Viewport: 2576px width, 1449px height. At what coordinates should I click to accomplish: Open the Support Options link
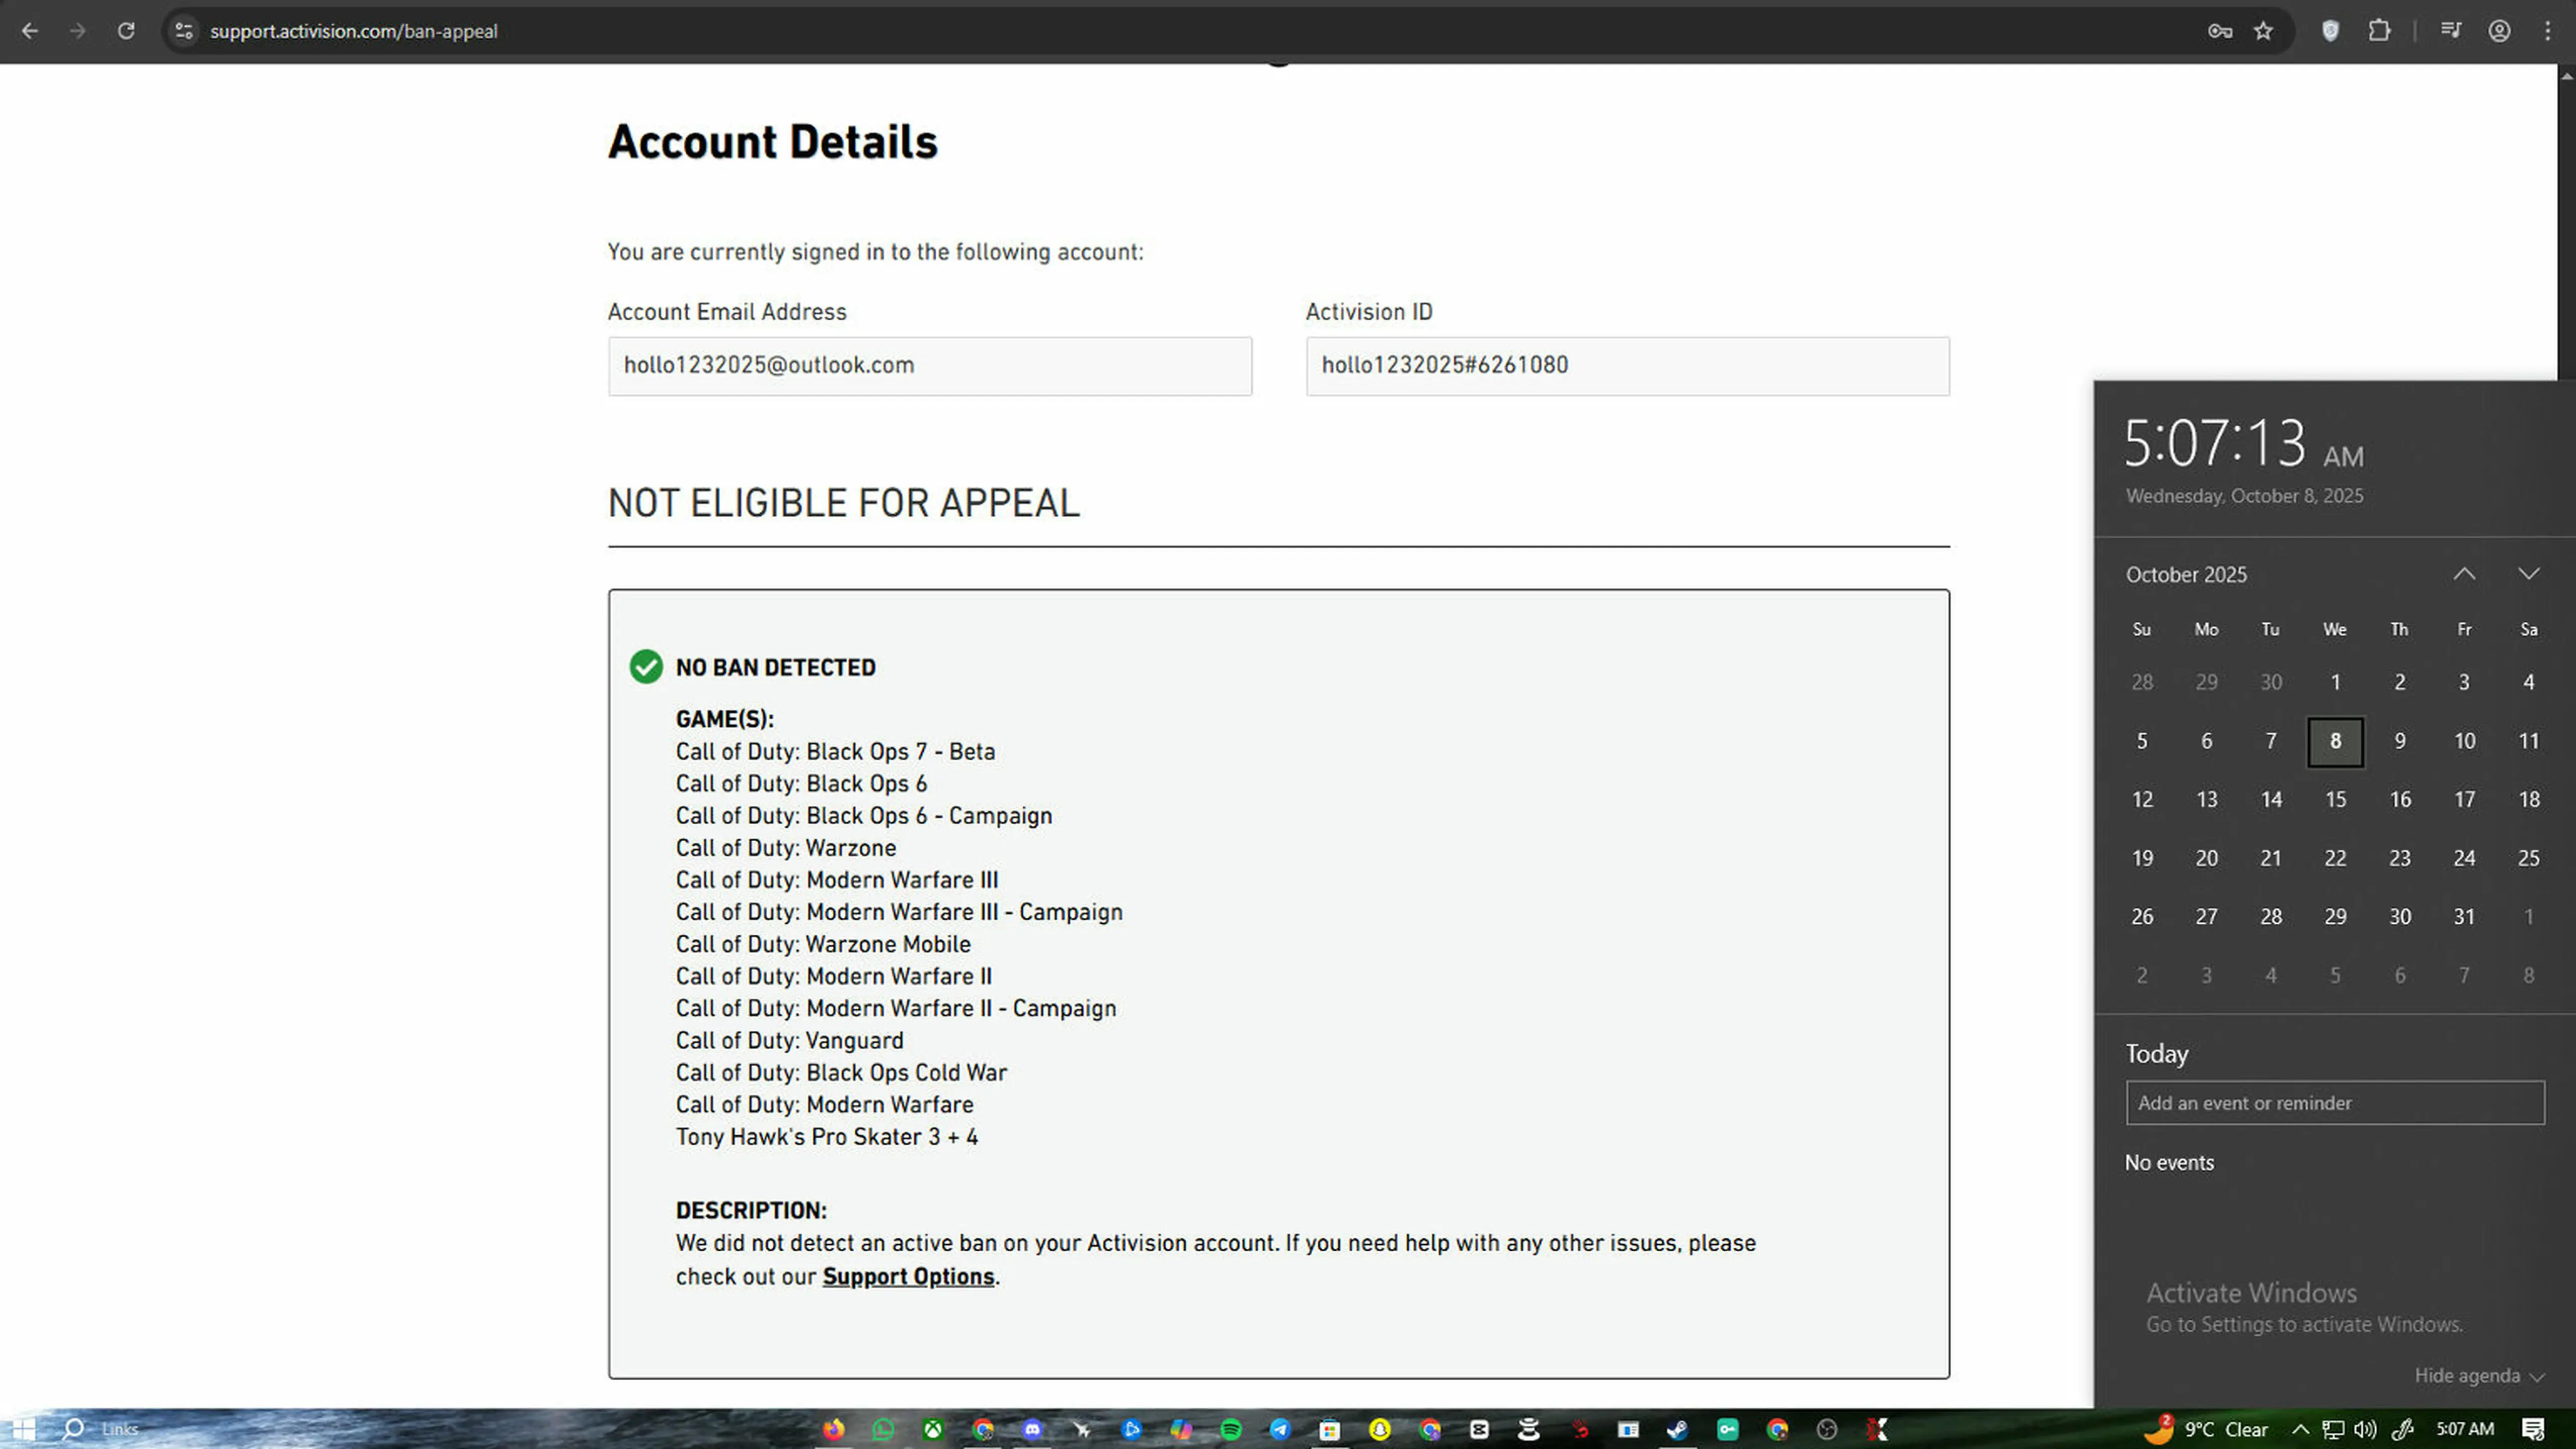[908, 1277]
